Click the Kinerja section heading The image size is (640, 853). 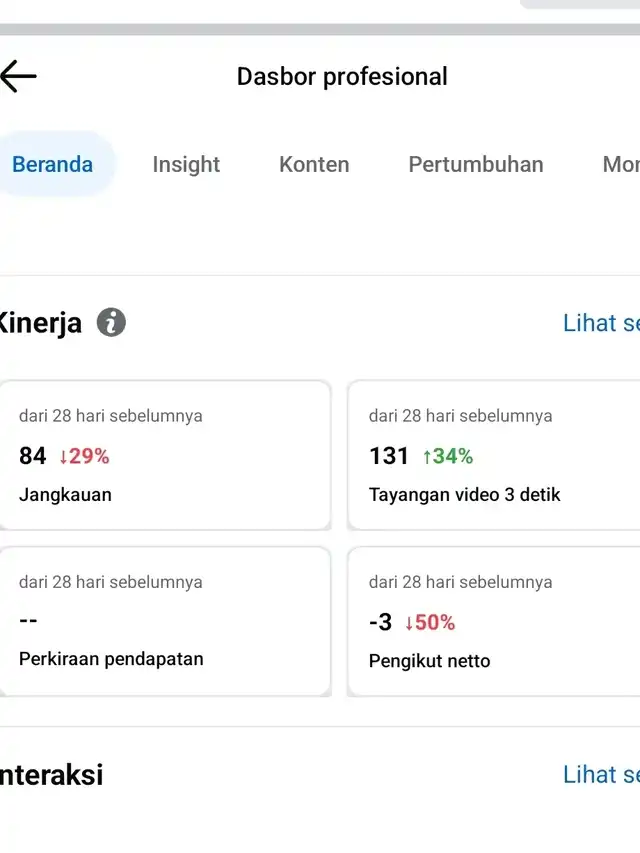(40, 324)
